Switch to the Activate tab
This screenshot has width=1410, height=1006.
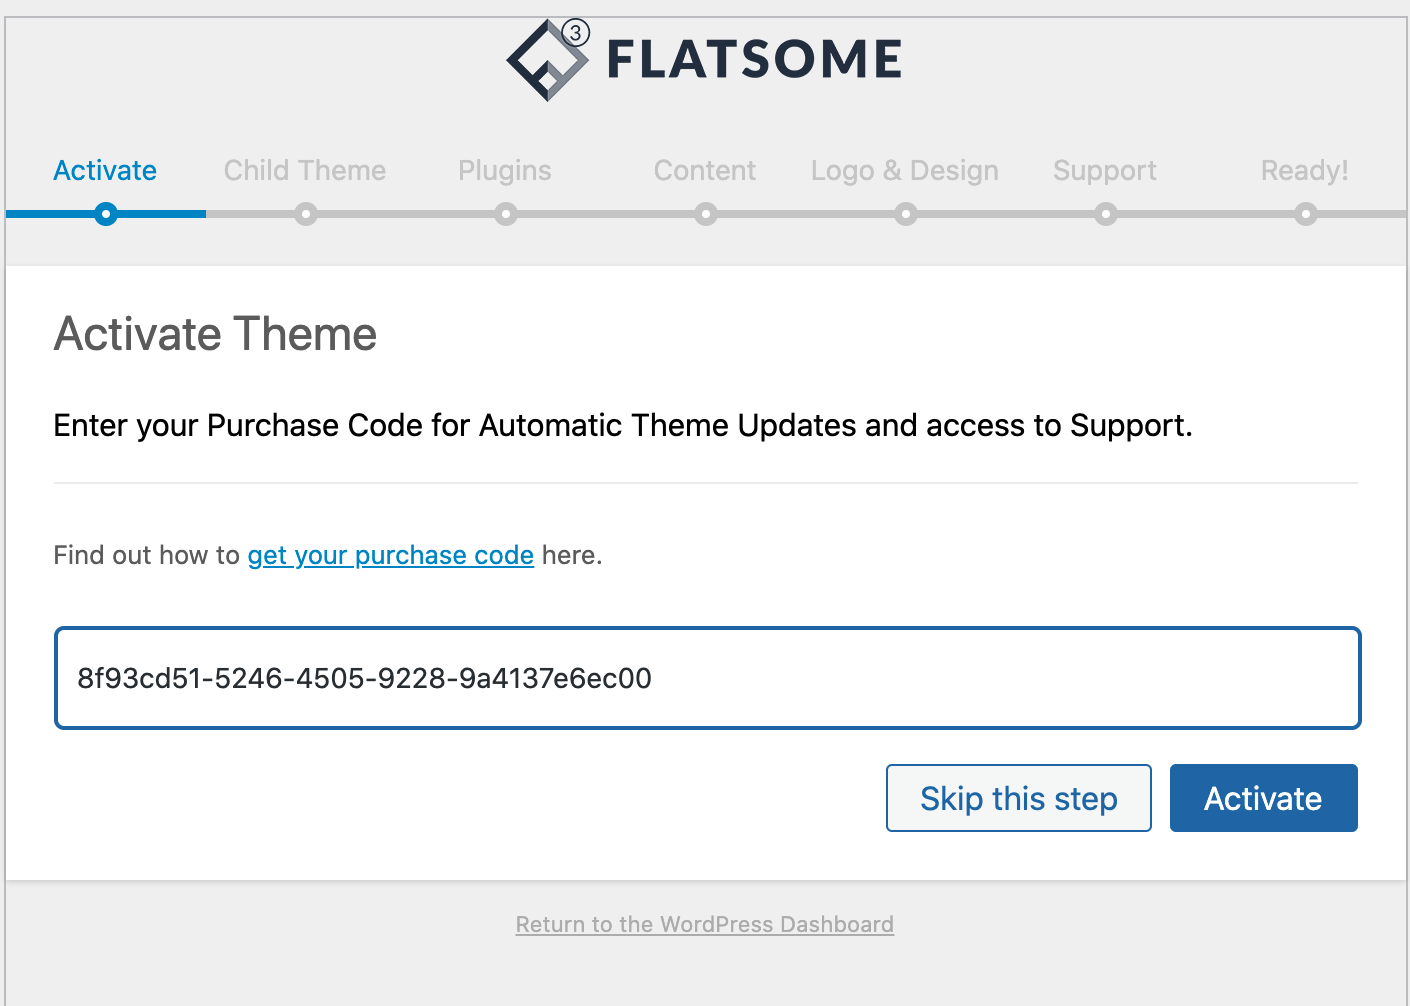105,171
